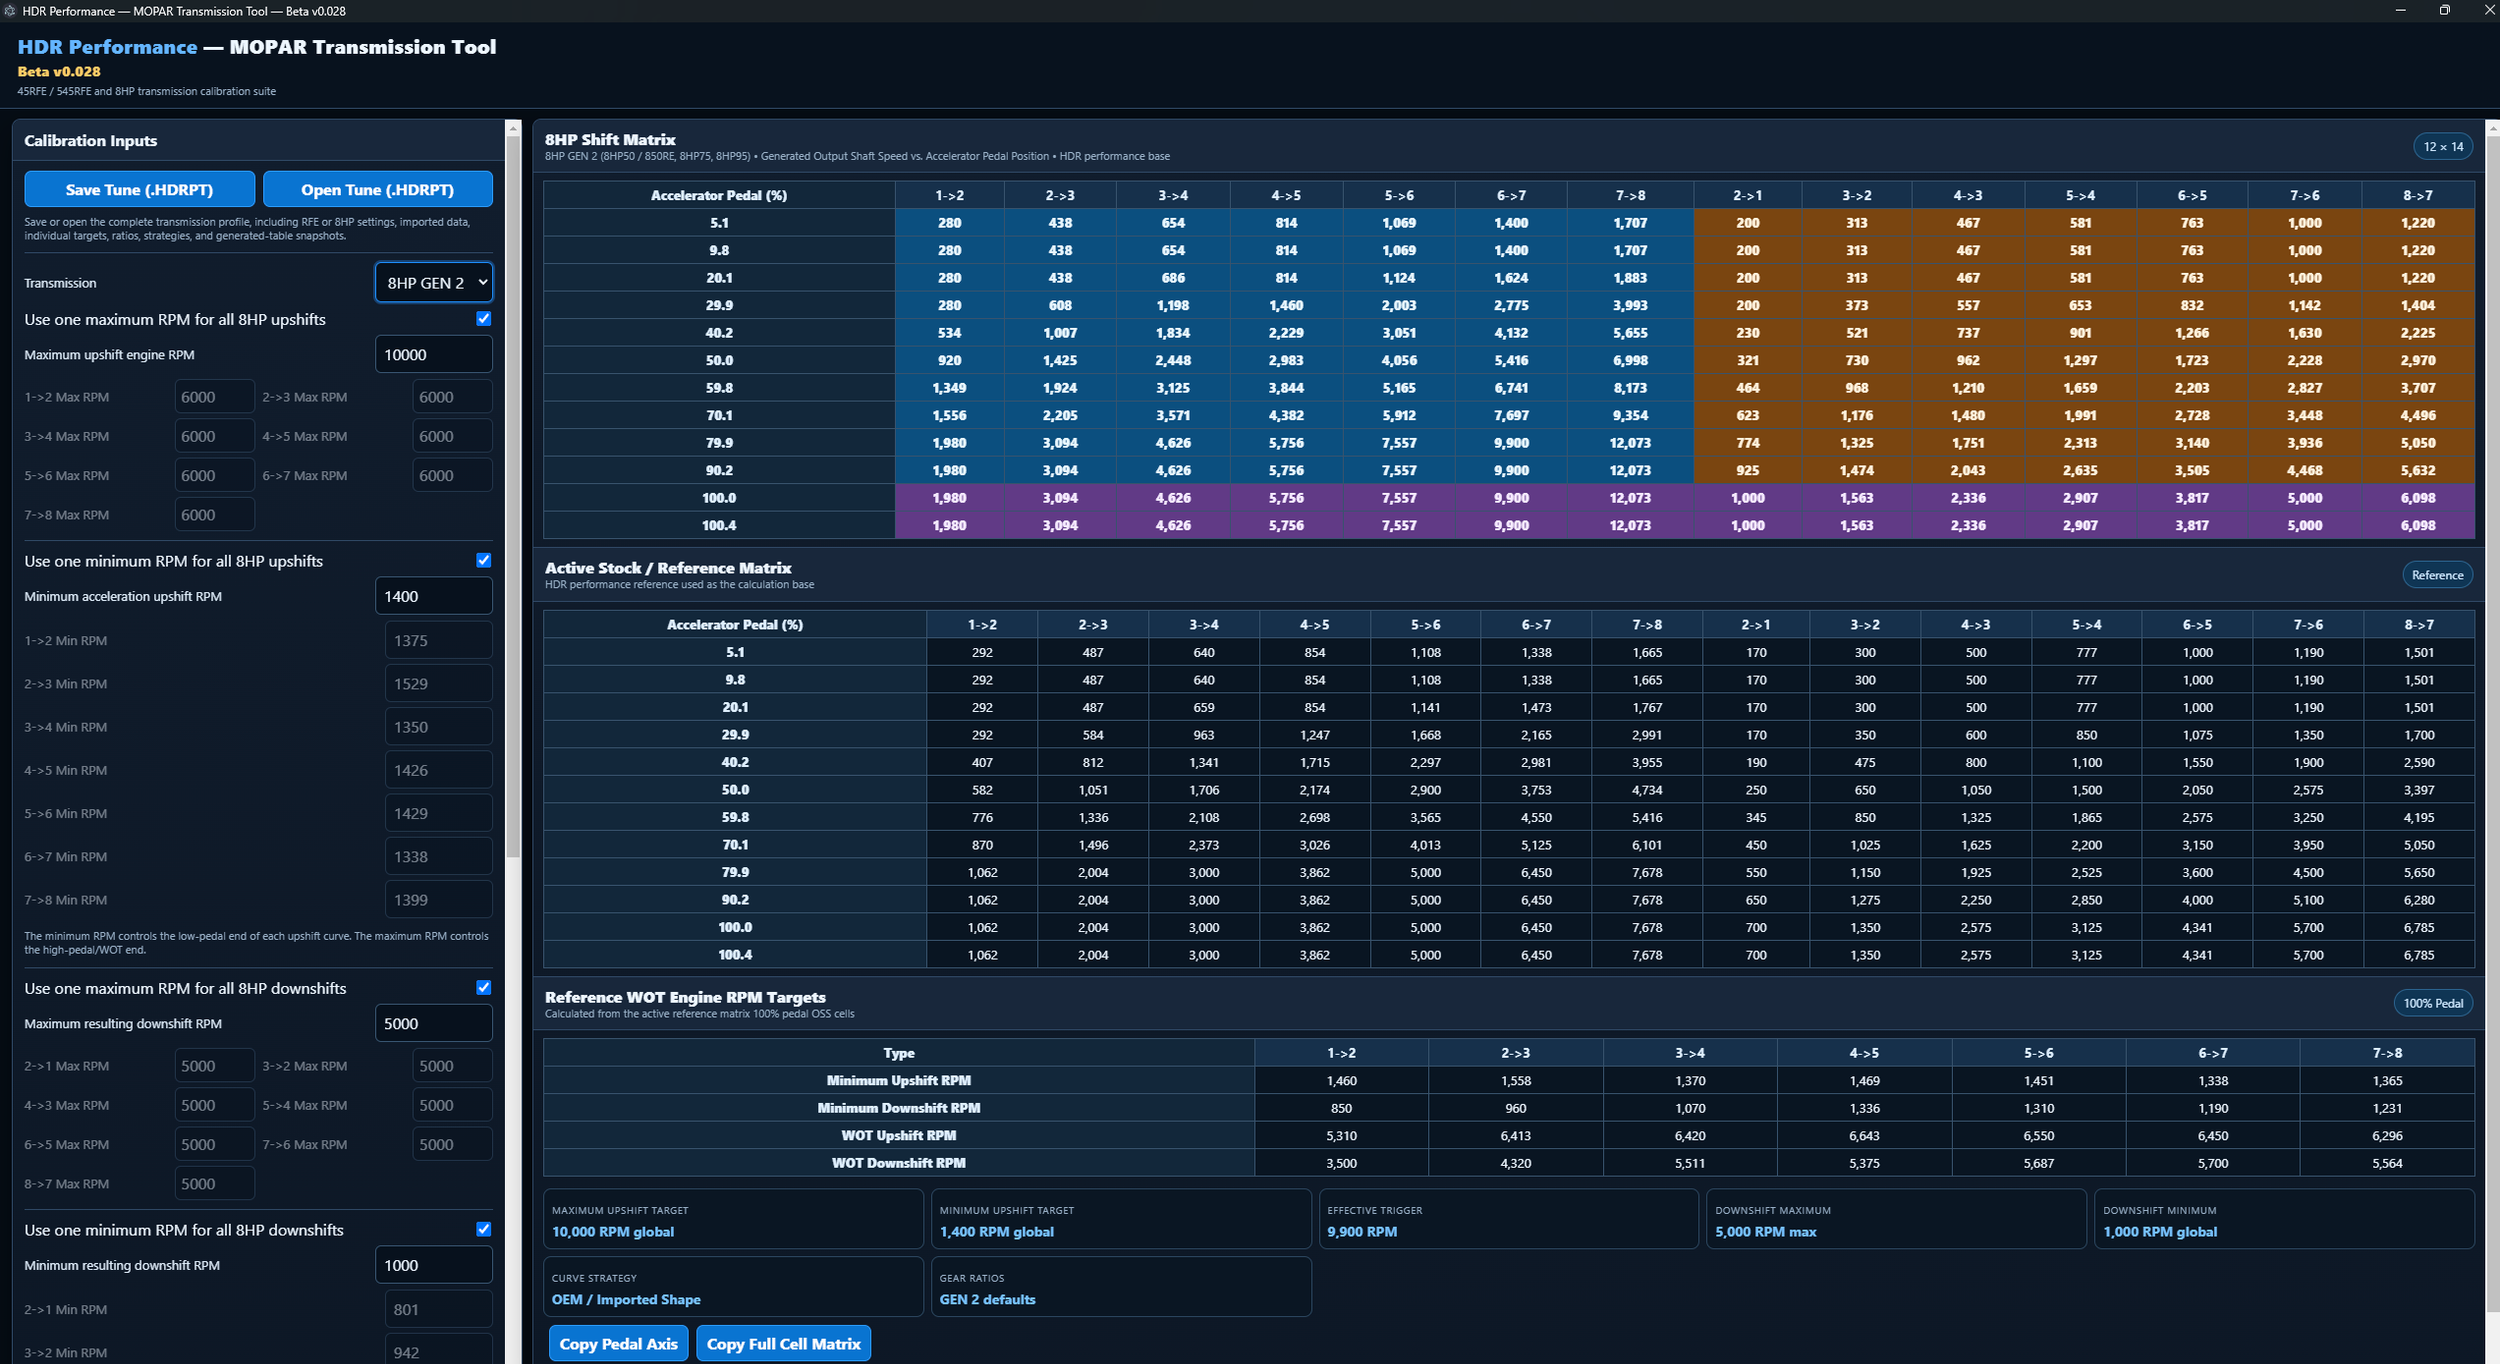The height and width of the screenshot is (1364, 2500).
Task: Click the Gear Ratios GEN 2 defaults card
Action: click(x=1121, y=1287)
